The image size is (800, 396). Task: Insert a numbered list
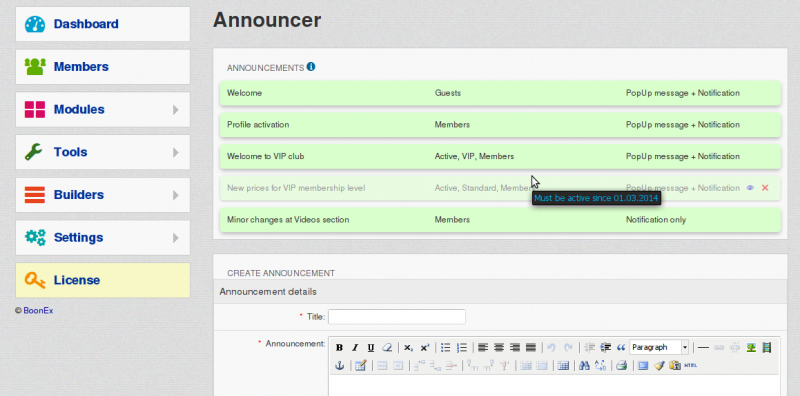pos(462,348)
